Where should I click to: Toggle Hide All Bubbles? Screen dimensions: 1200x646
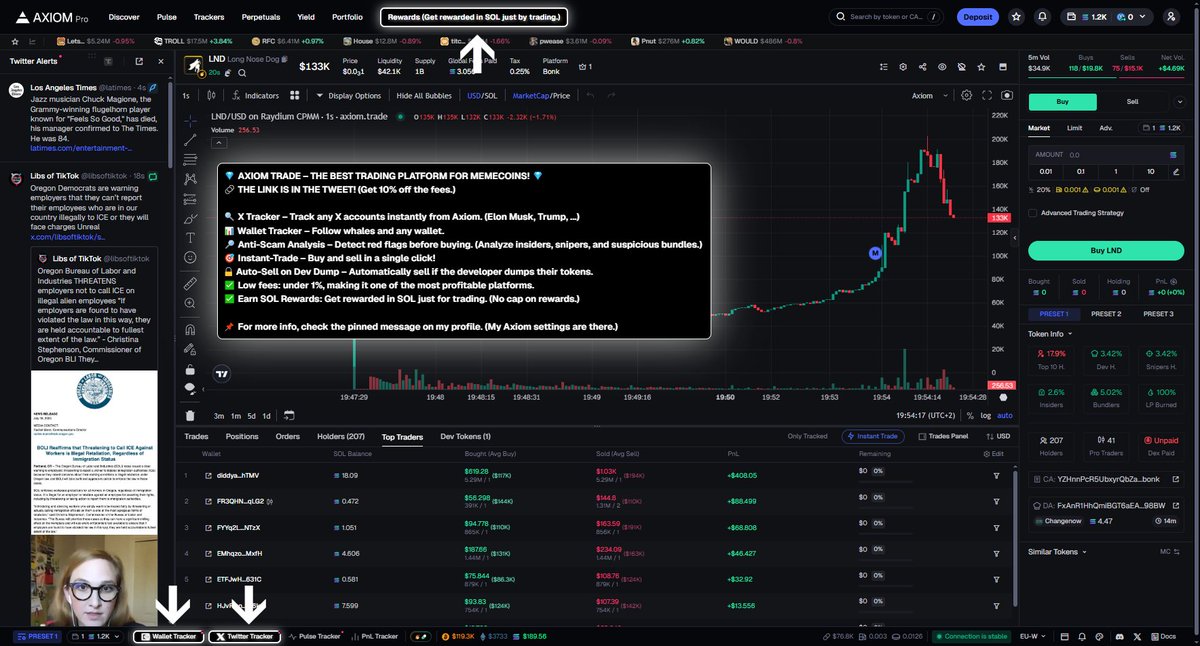[424, 95]
